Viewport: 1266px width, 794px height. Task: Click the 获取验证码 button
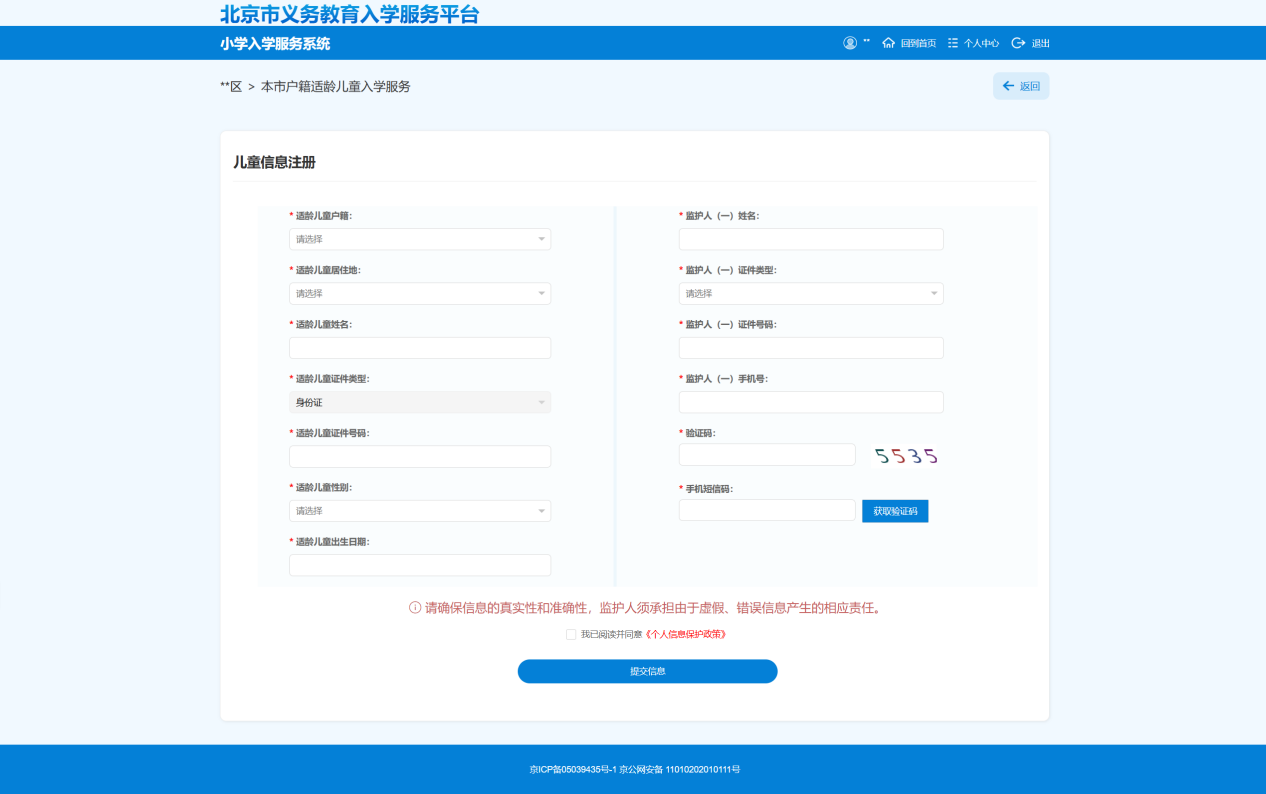click(895, 510)
